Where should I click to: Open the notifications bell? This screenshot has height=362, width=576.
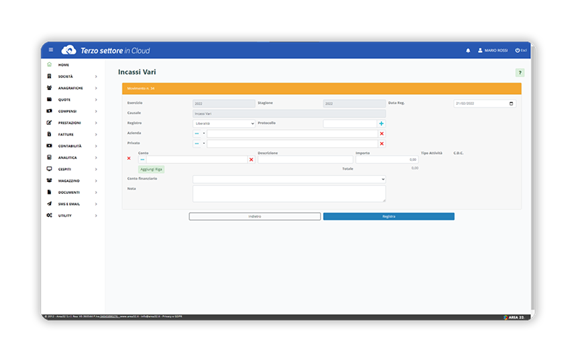point(468,50)
